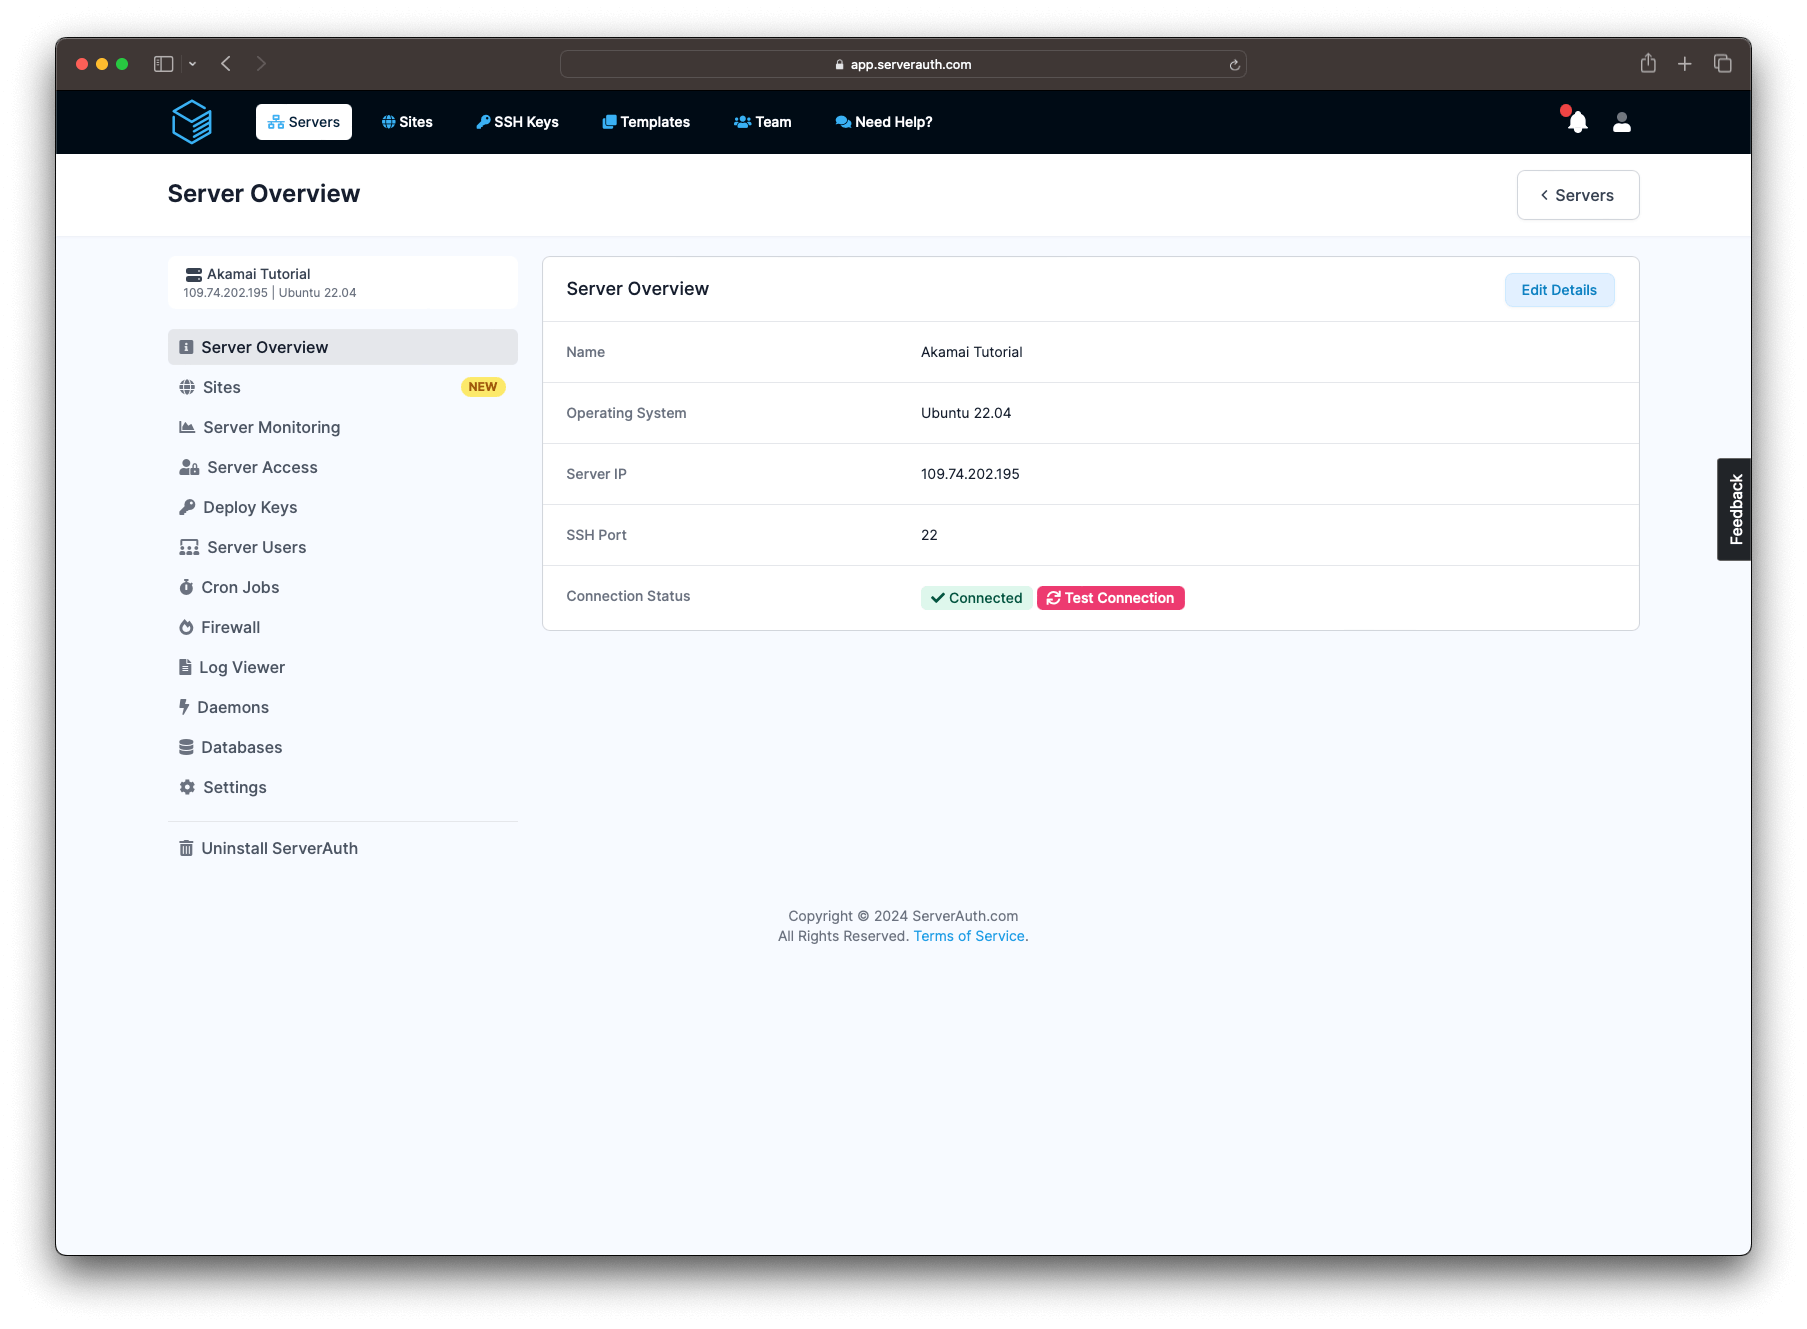Go back with Safari back arrow
The height and width of the screenshot is (1329, 1807).
click(x=226, y=64)
